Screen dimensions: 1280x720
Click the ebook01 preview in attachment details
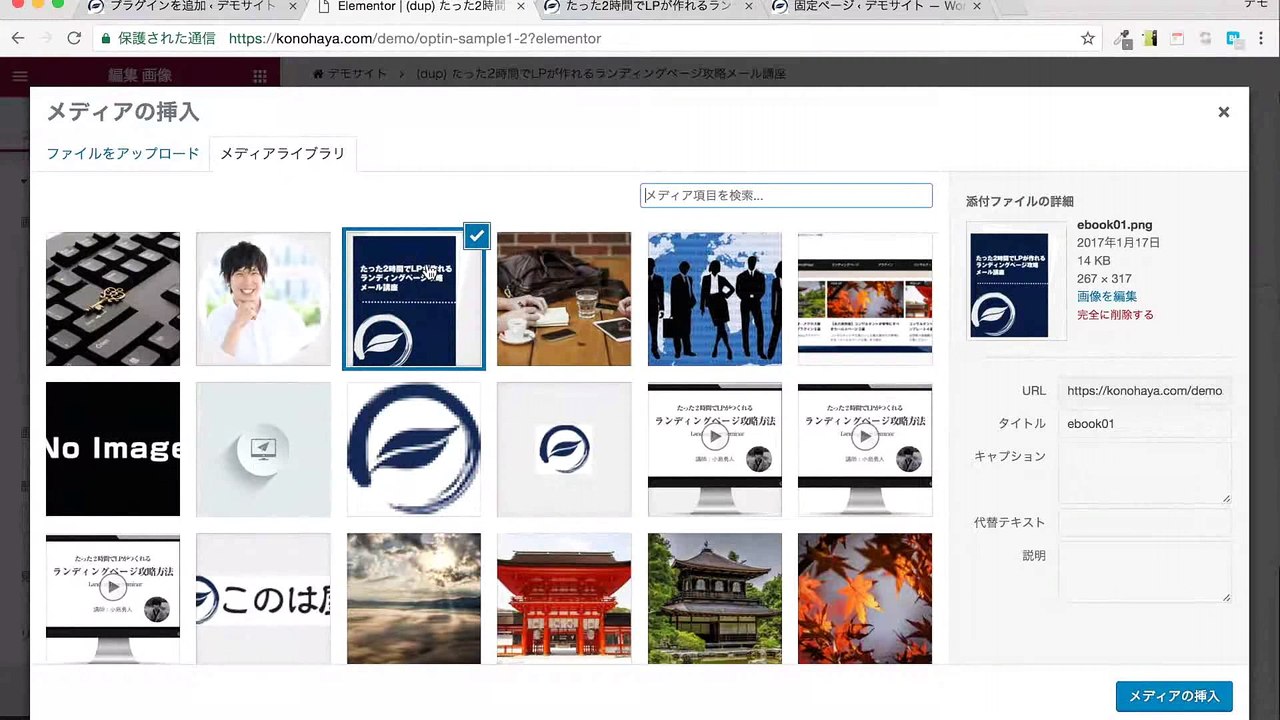click(x=1016, y=281)
